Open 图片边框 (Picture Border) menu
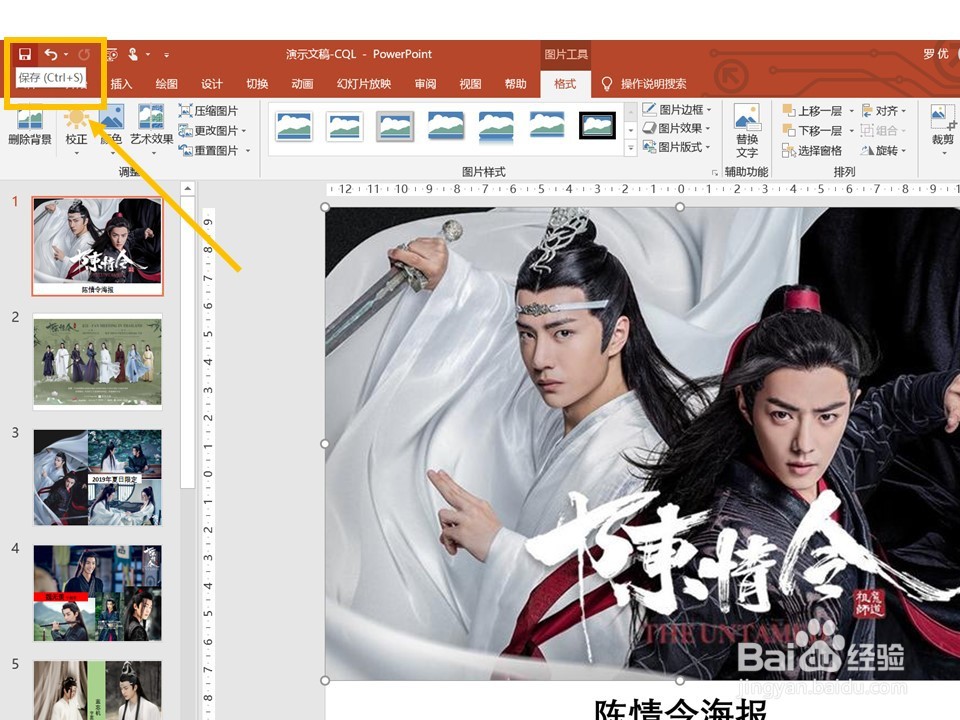960x720 pixels. 677,110
